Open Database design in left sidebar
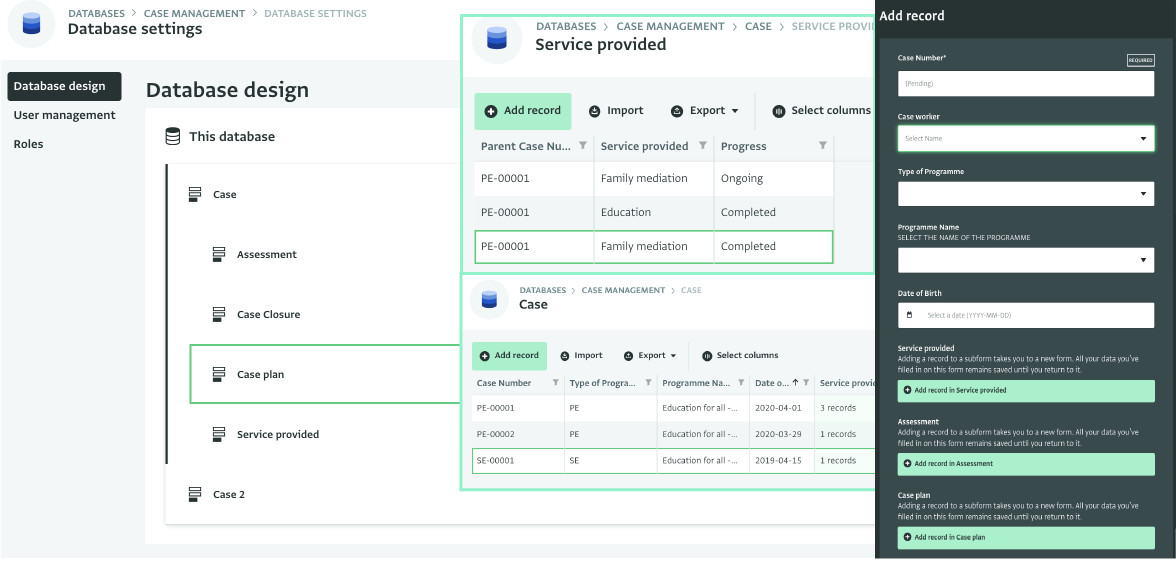1176x562 pixels. 64,86
